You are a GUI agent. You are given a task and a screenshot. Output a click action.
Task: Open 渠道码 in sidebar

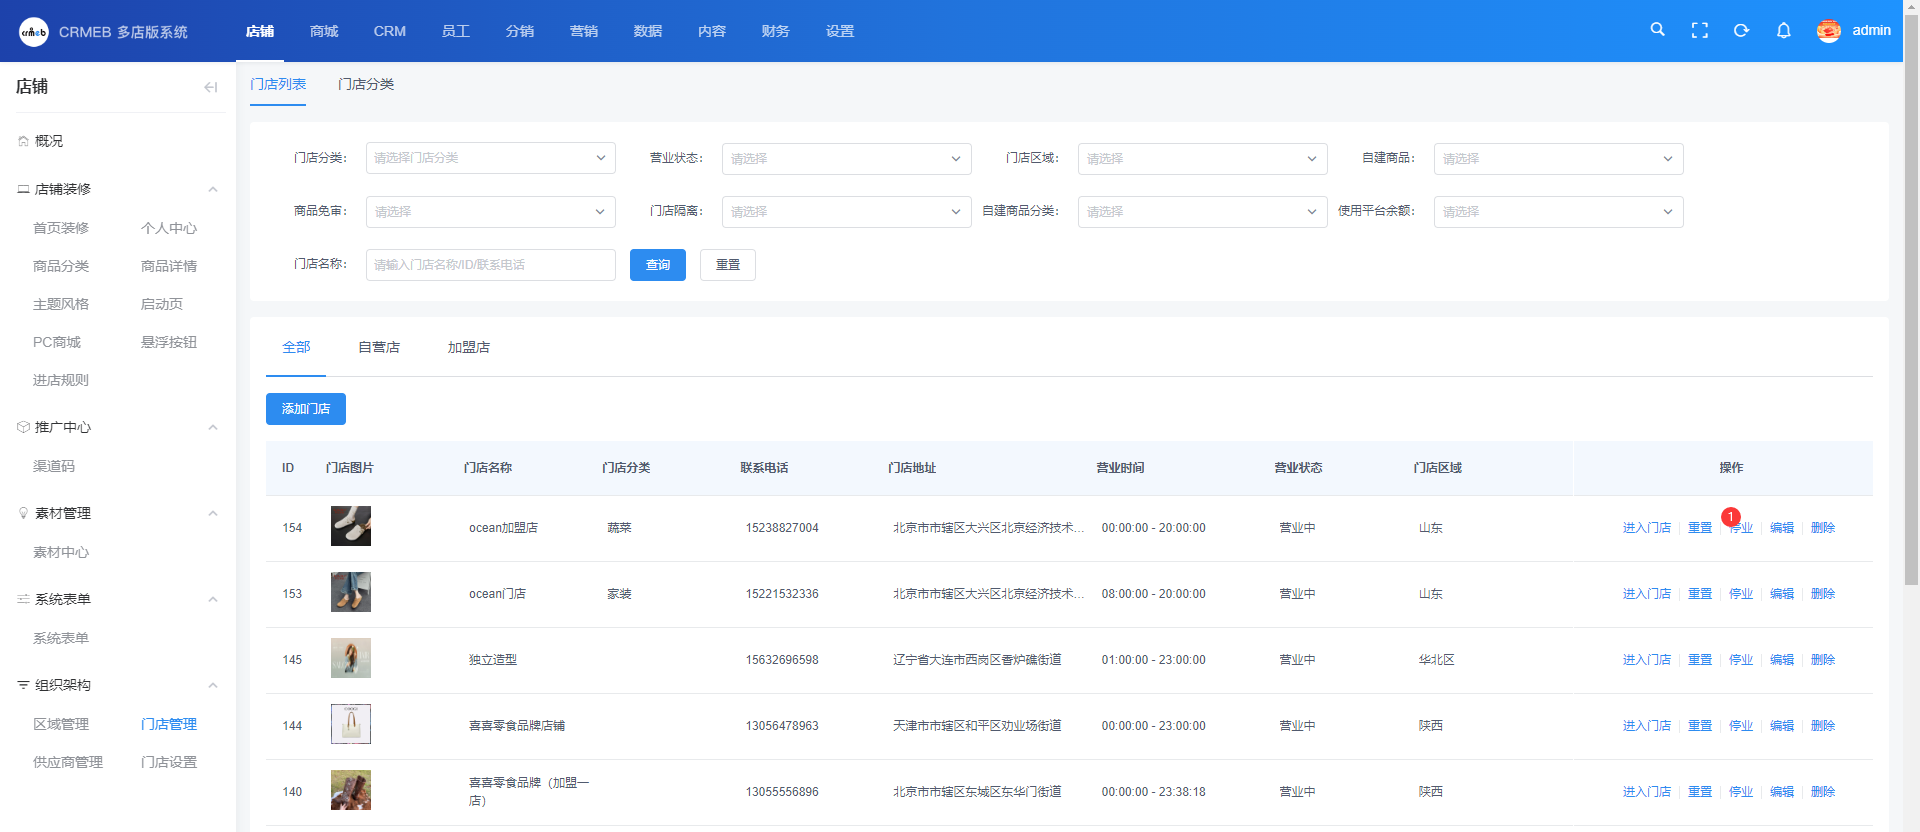[54, 466]
